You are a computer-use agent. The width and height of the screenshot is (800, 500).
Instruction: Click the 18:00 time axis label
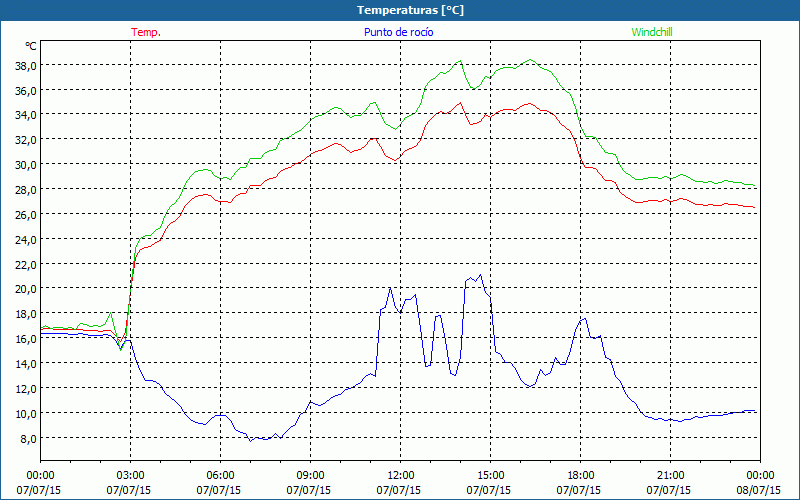point(581,476)
